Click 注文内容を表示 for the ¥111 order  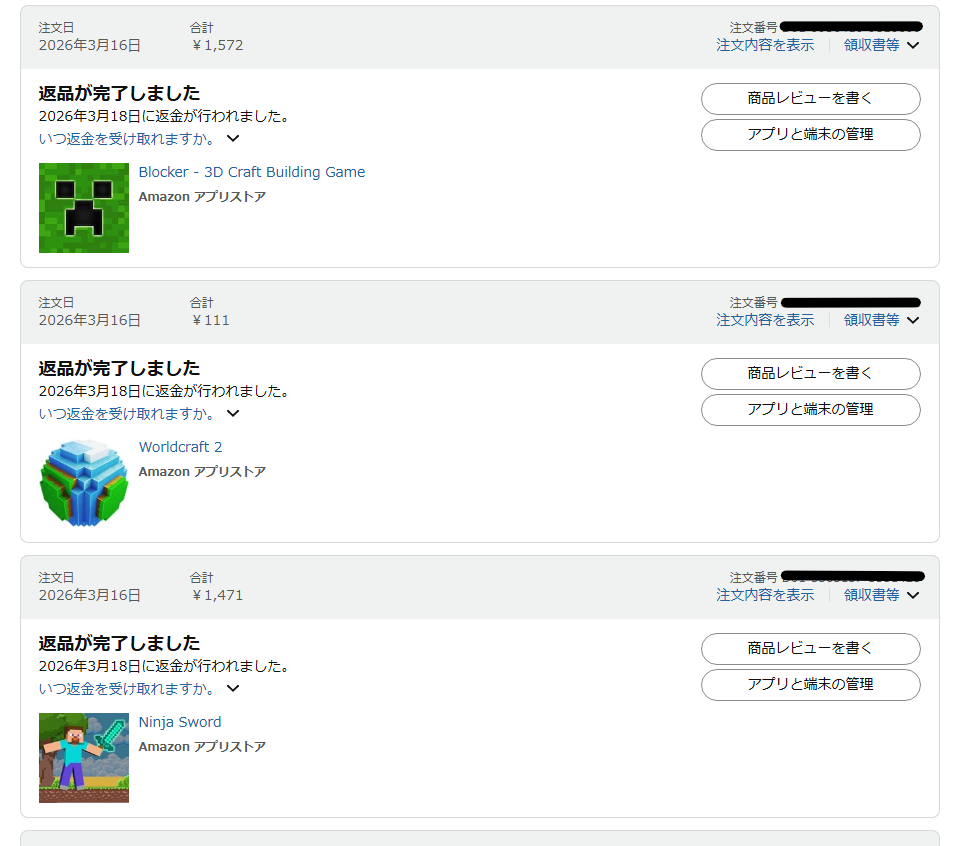[765, 320]
